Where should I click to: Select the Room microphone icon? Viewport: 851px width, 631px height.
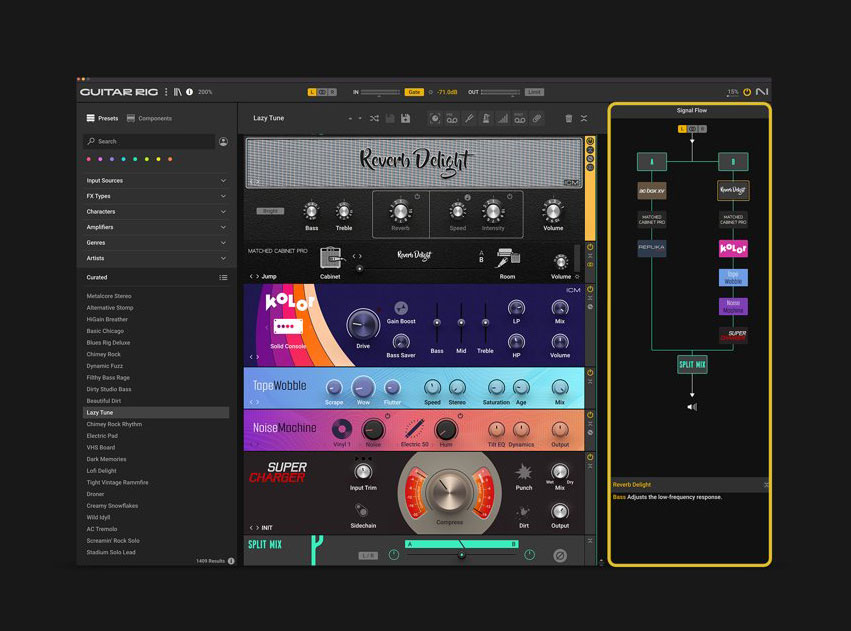click(x=508, y=258)
